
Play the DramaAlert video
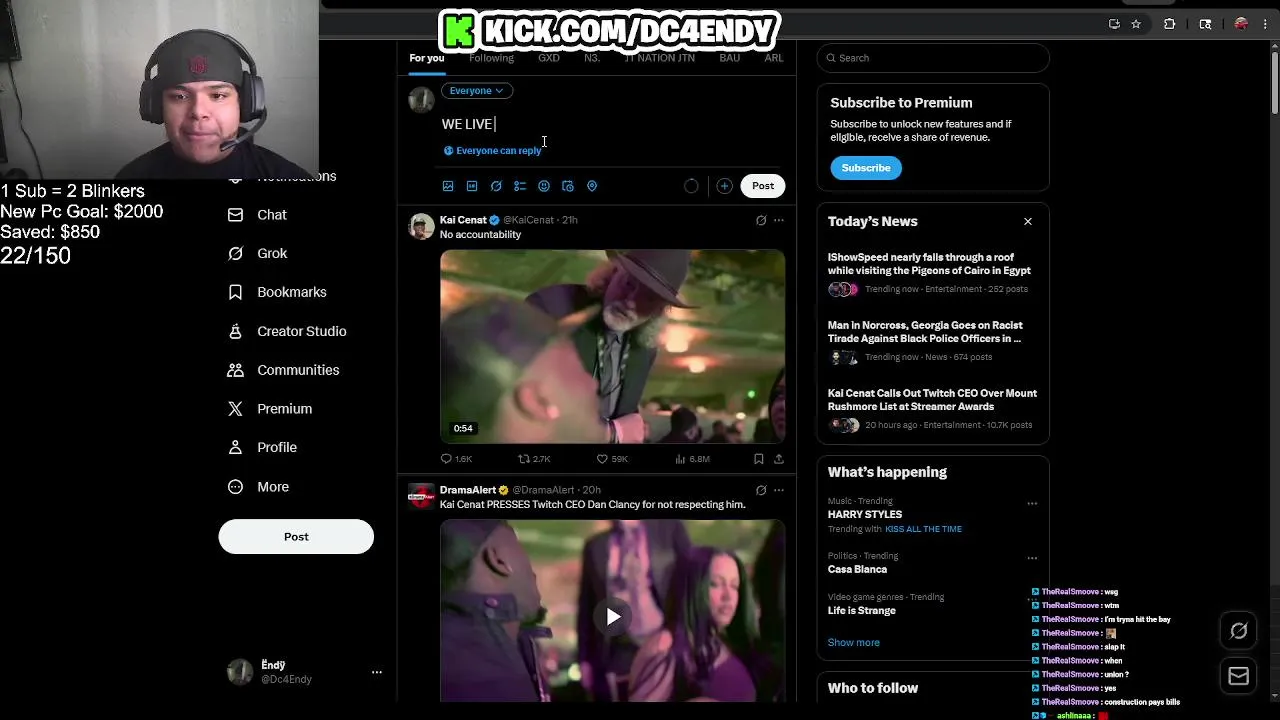click(x=613, y=617)
